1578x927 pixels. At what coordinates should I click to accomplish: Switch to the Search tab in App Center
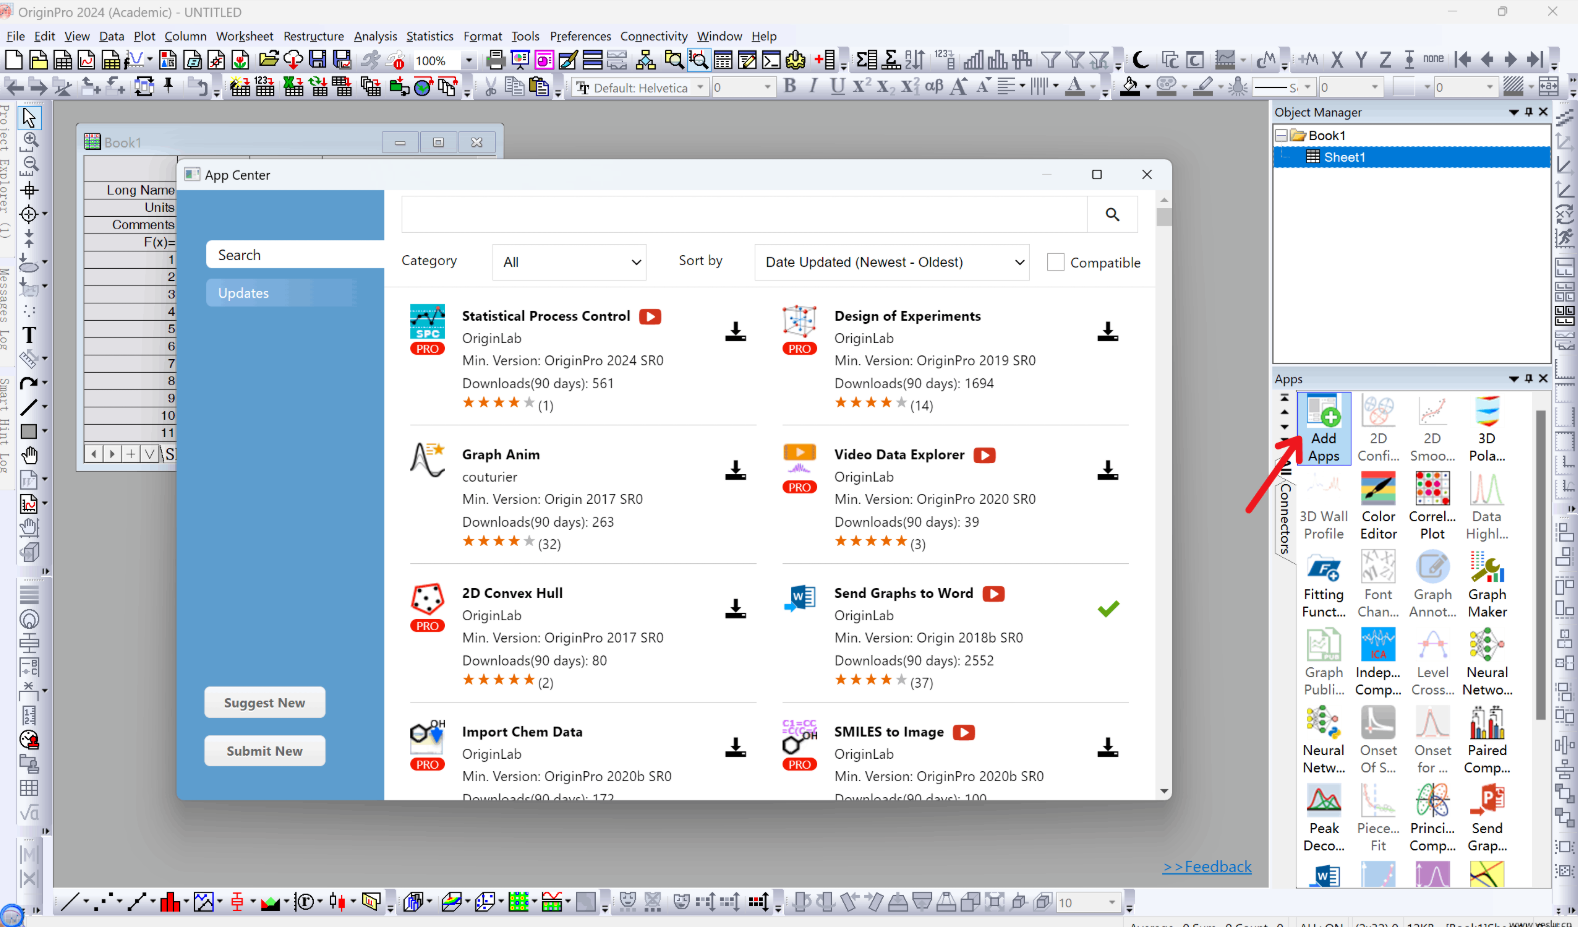tap(295, 255)
